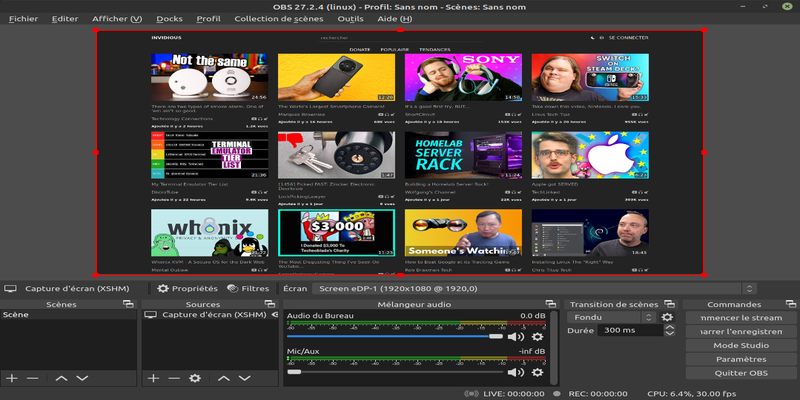
Task: Open Mic/Aux settings gear
Action: 537,372
